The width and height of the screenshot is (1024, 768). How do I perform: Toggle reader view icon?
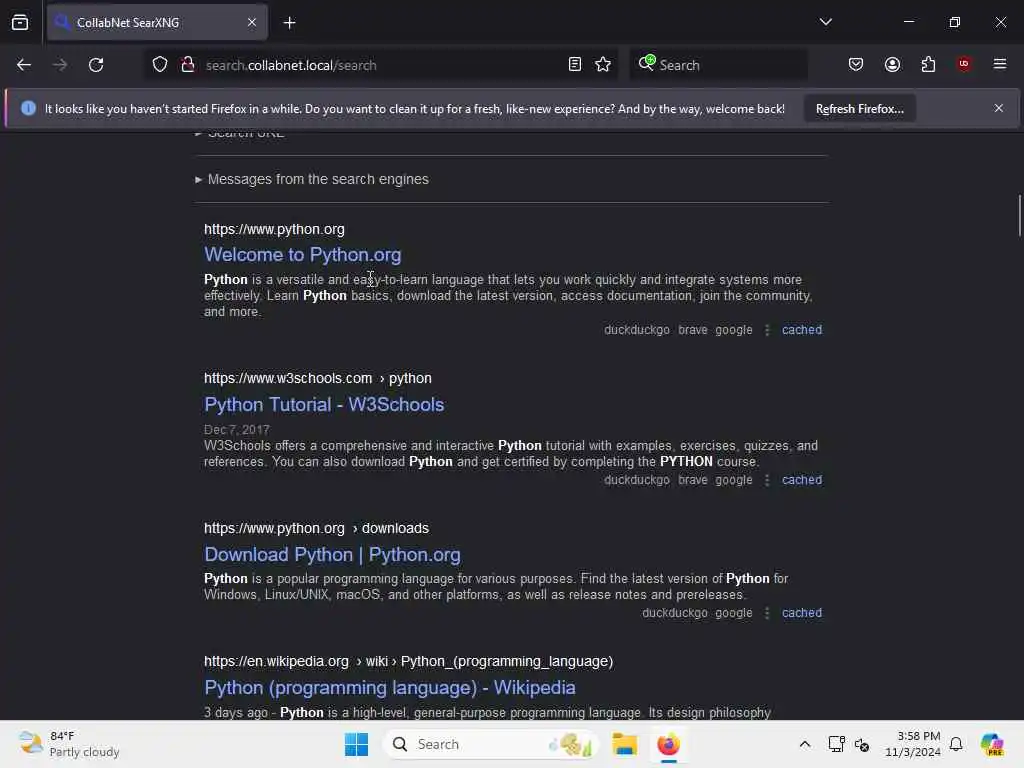tap(575, 65)
